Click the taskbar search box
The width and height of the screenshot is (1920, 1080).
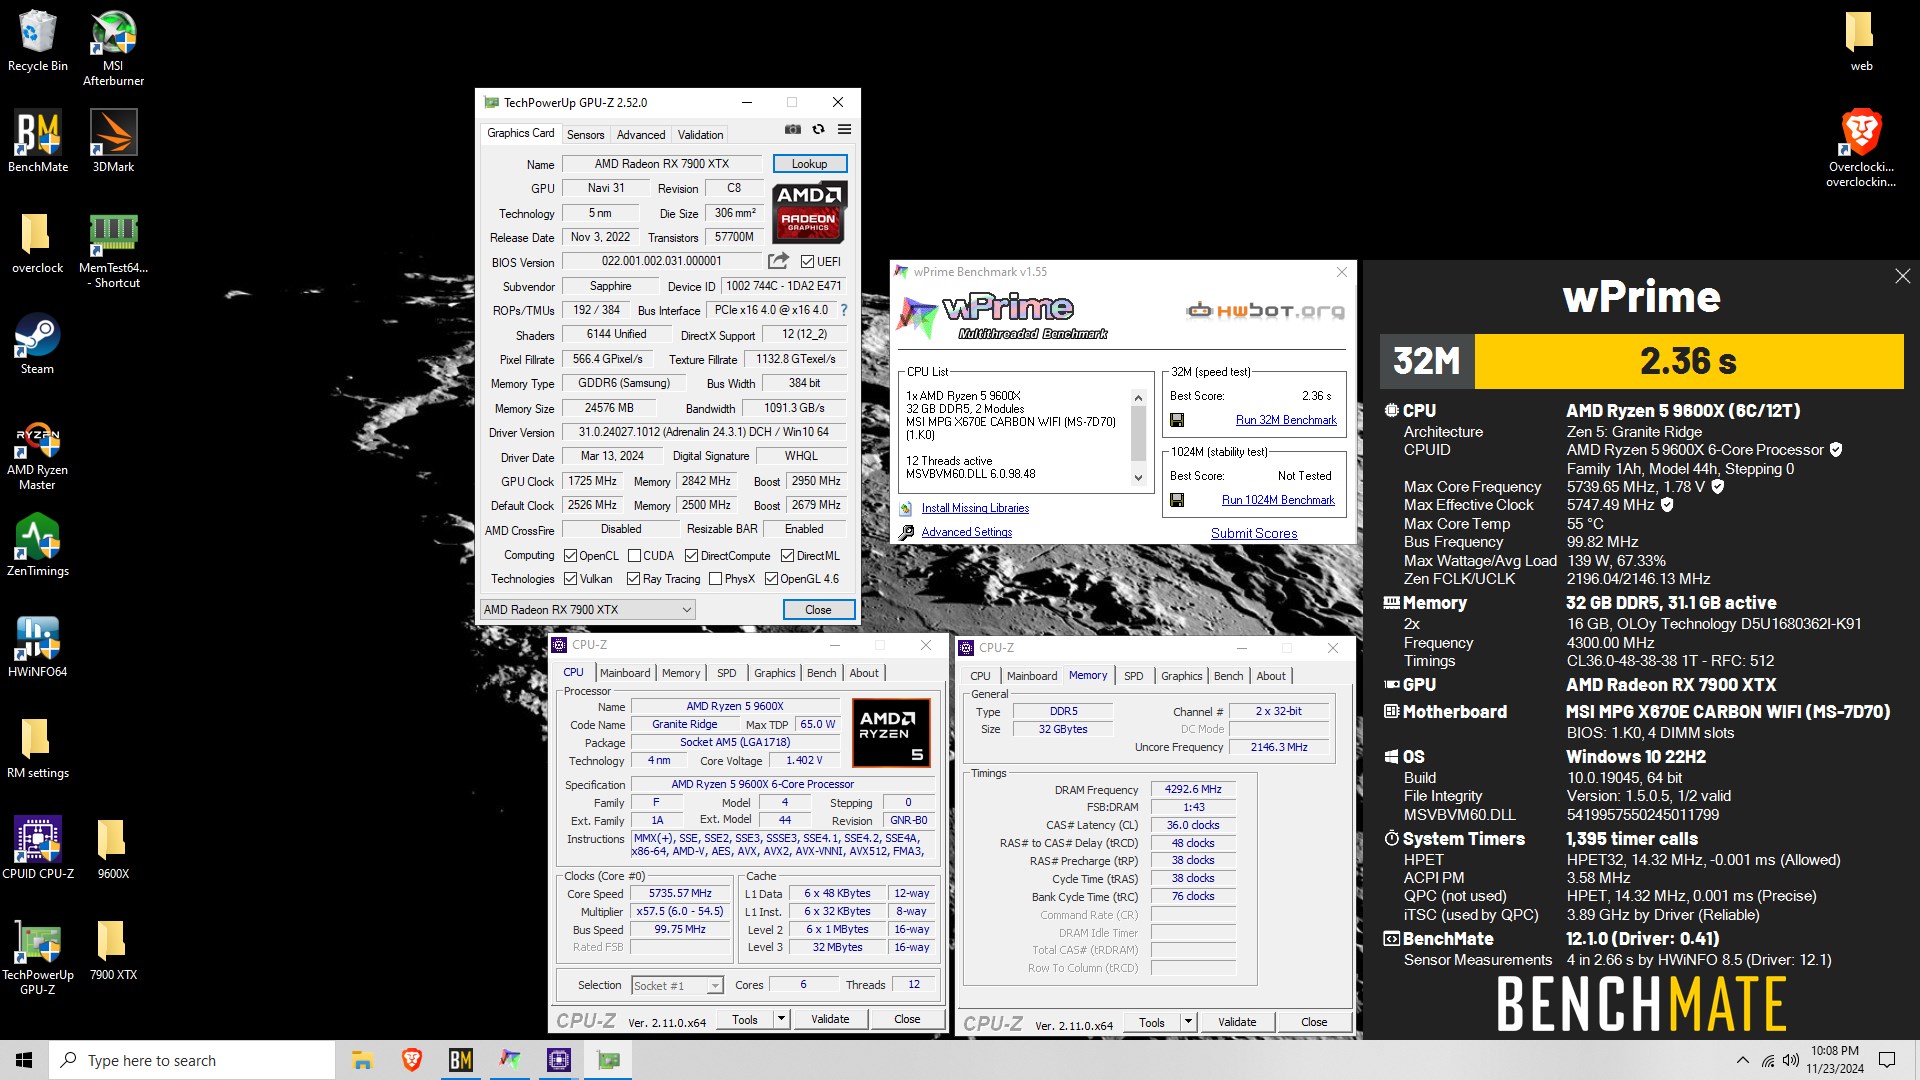192,1060
